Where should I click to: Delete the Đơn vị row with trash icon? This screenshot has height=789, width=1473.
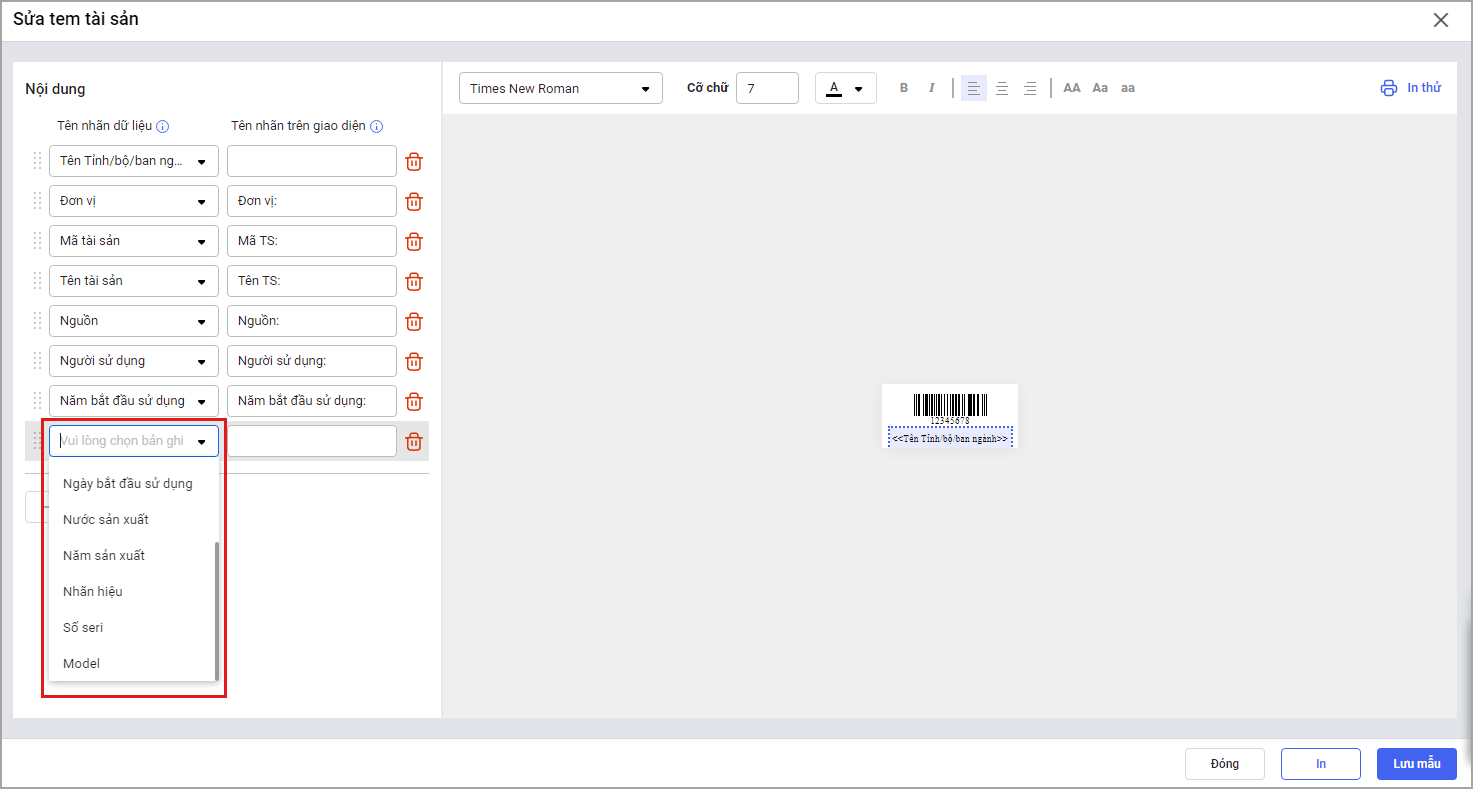coord(414,201)
